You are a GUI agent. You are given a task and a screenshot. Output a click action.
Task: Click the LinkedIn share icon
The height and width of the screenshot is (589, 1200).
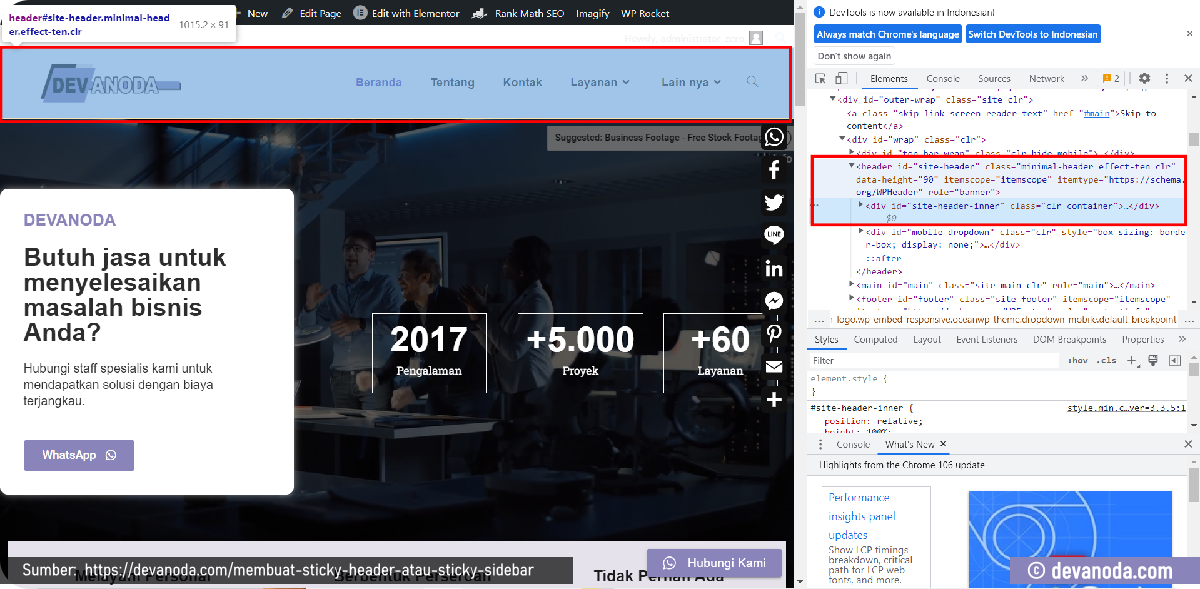coord(774,268)
